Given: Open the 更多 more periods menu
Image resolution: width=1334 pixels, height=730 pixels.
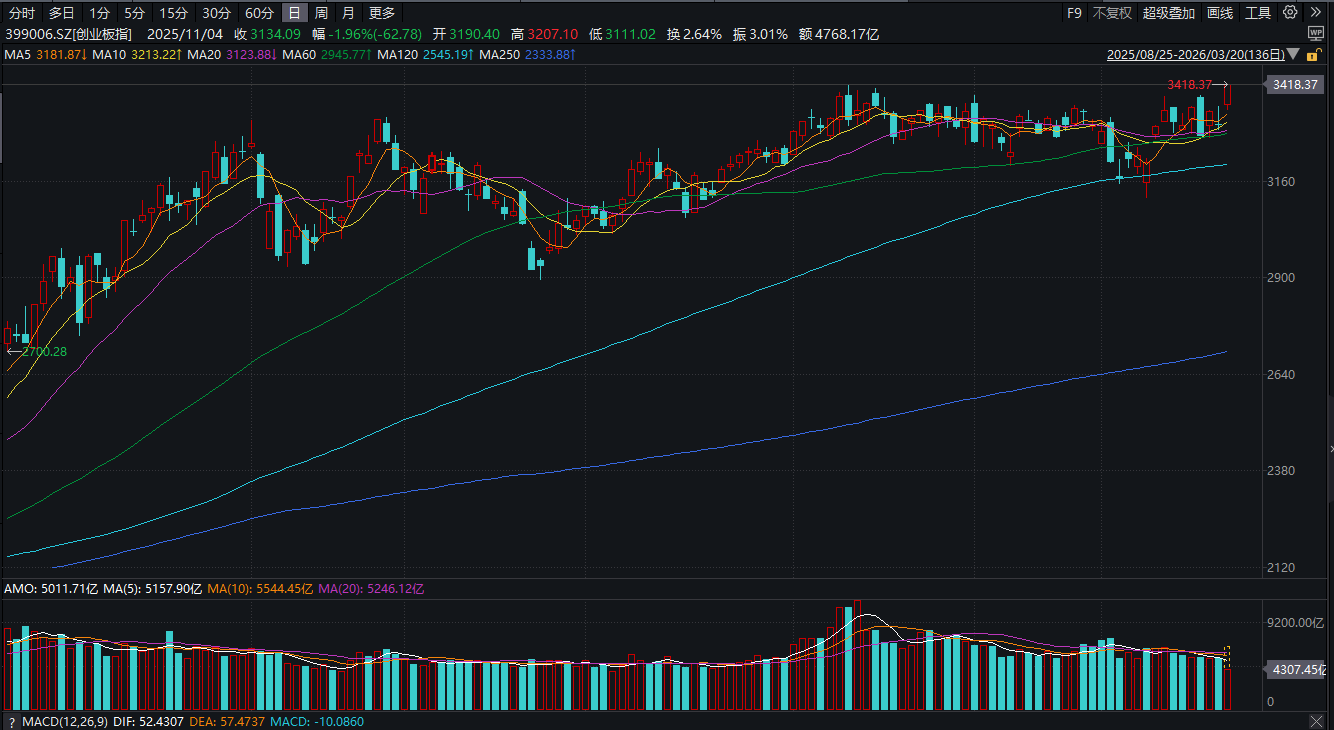Looking at the screenshot, I should [x=381, y=13].
